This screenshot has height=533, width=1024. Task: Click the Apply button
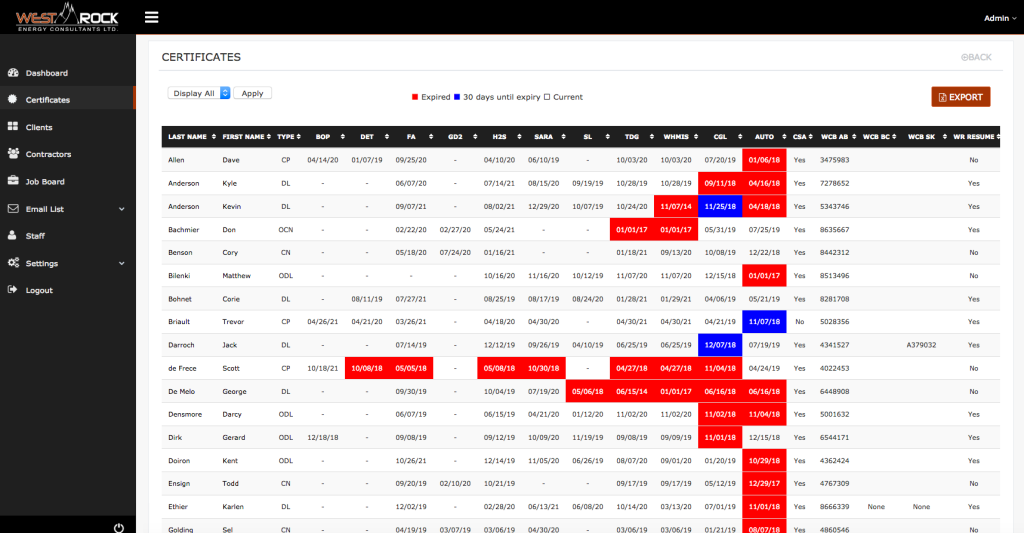[x=252, y=93]
